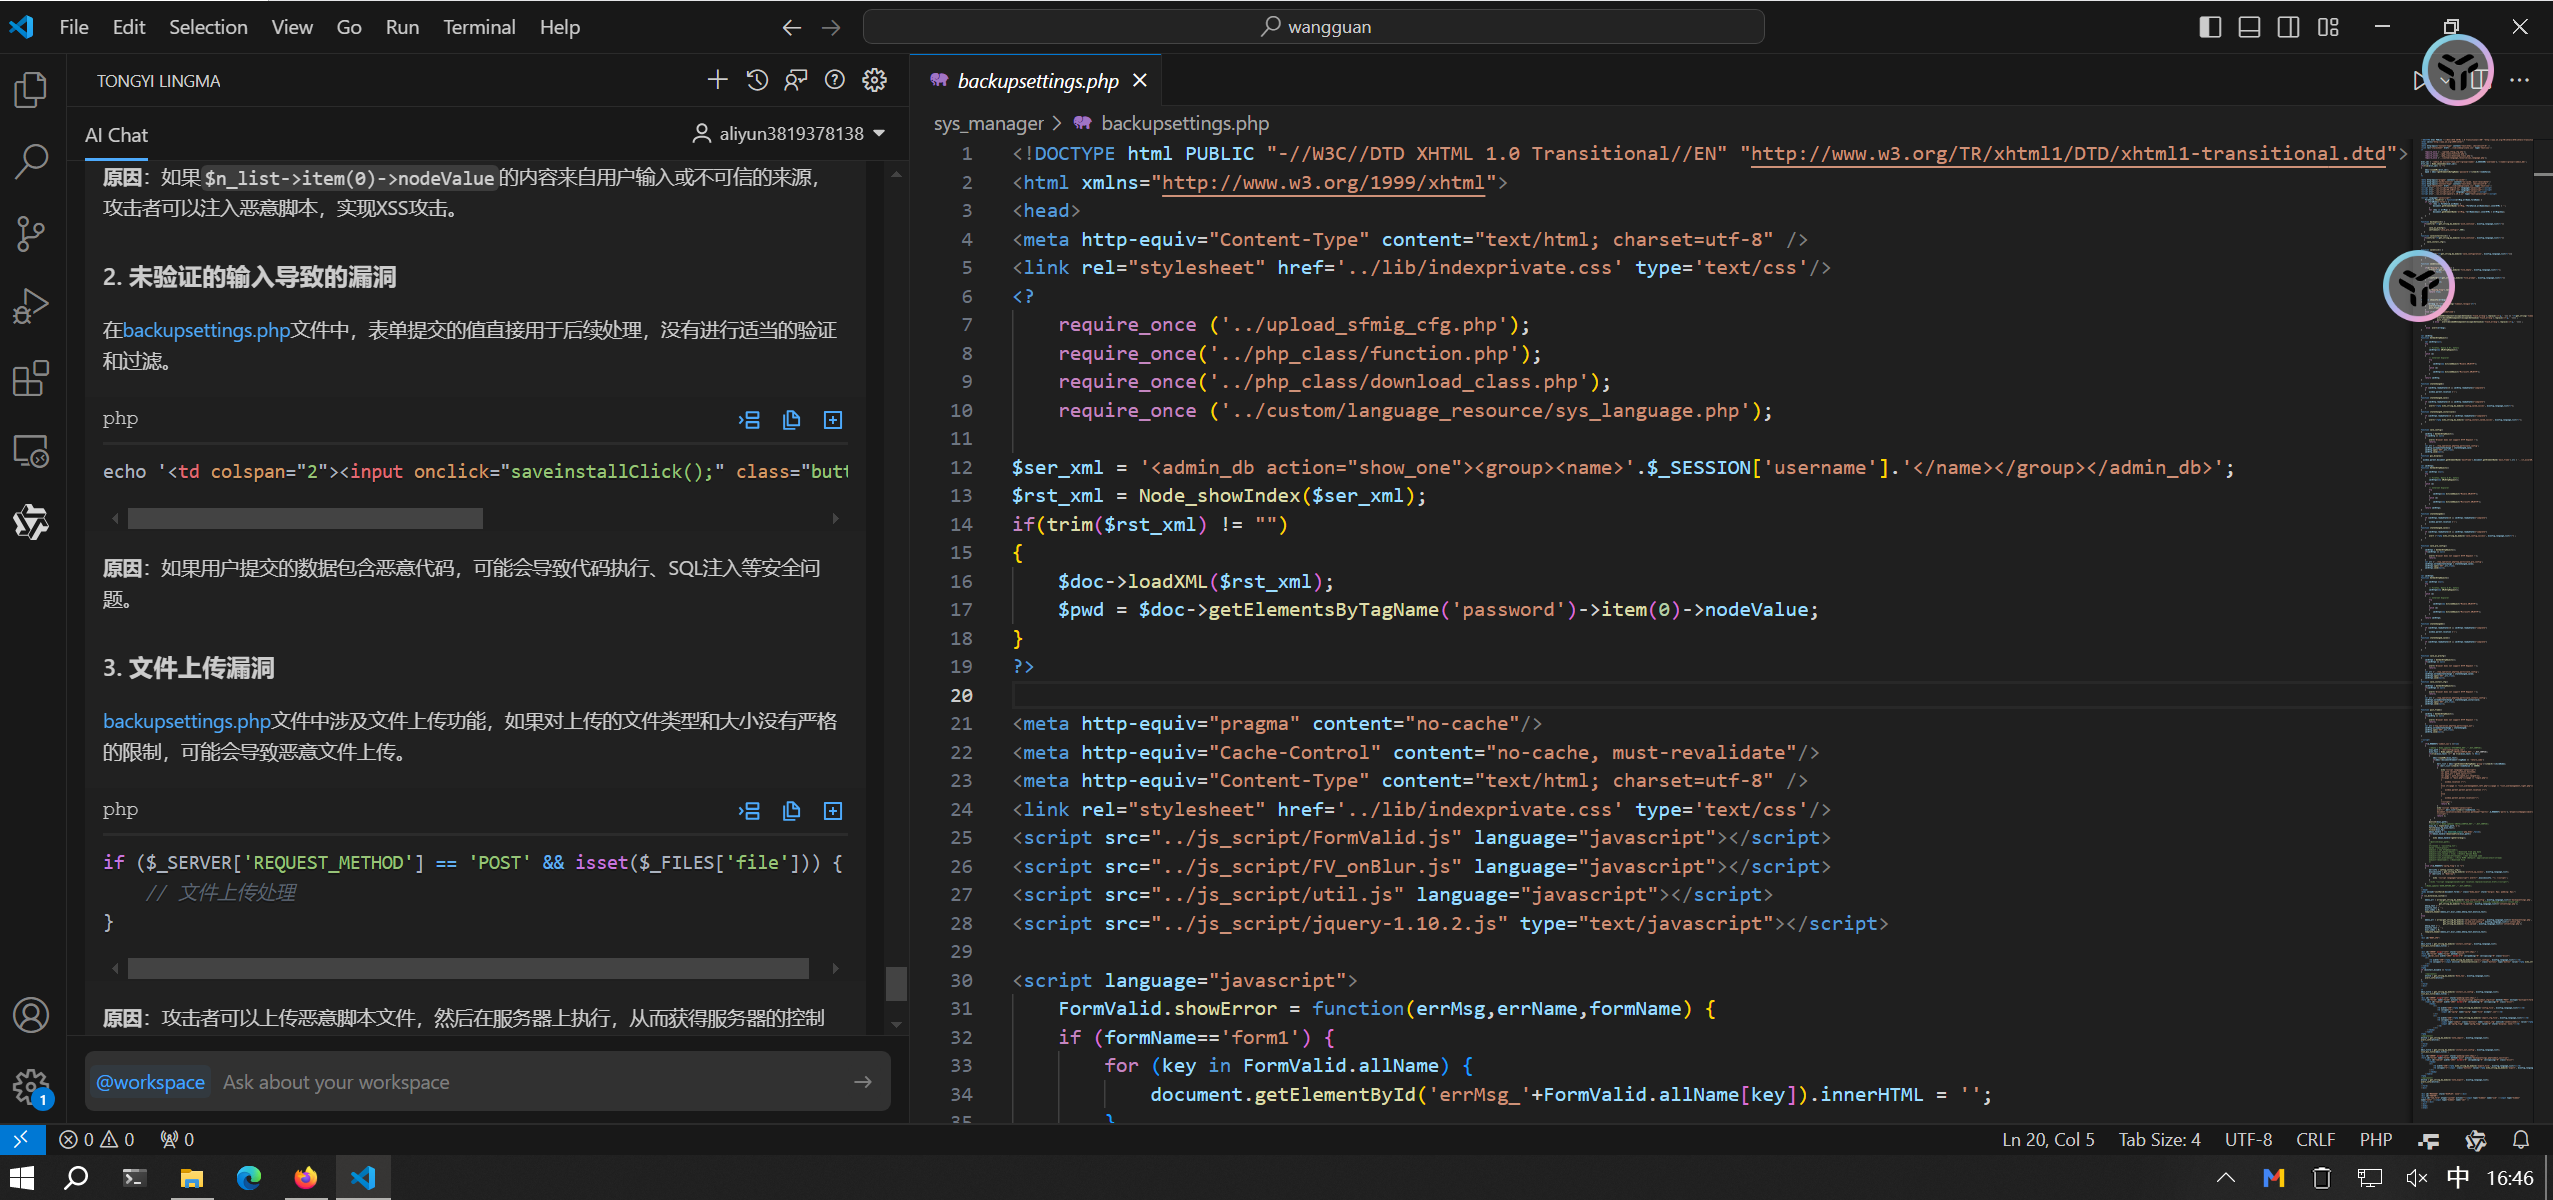Toggle primary side bar layout
Image resolution: width=2553 pixels, height=1200 pixels.
(x=2210, y=28)
